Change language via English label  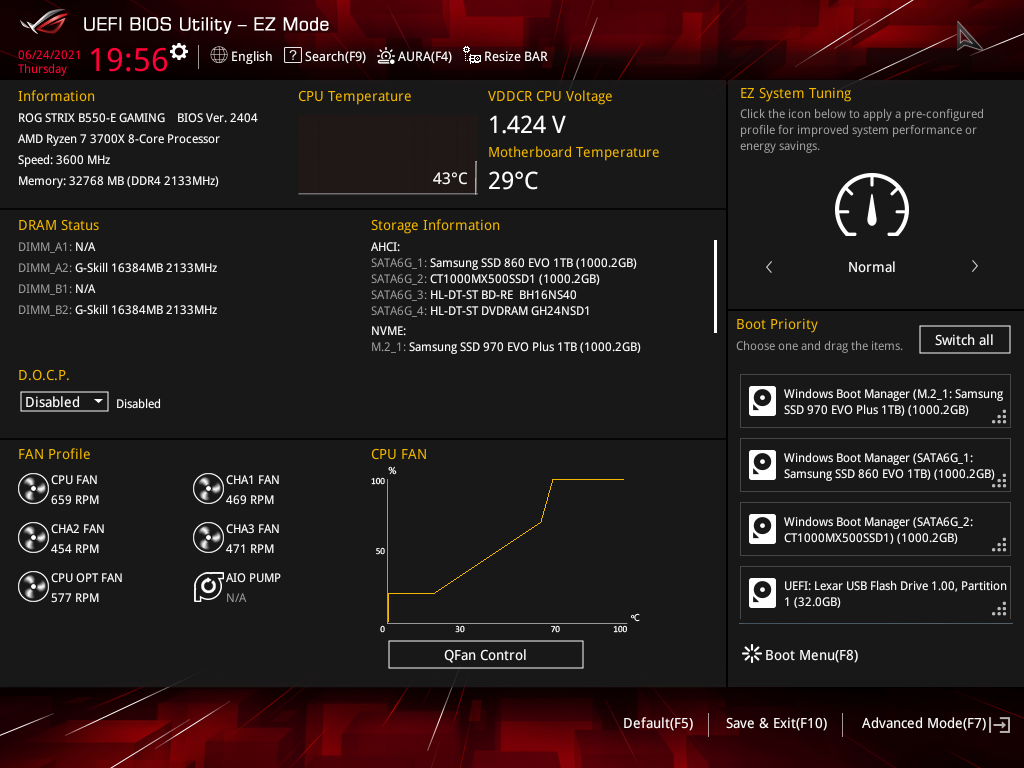(x=251, y=57)
